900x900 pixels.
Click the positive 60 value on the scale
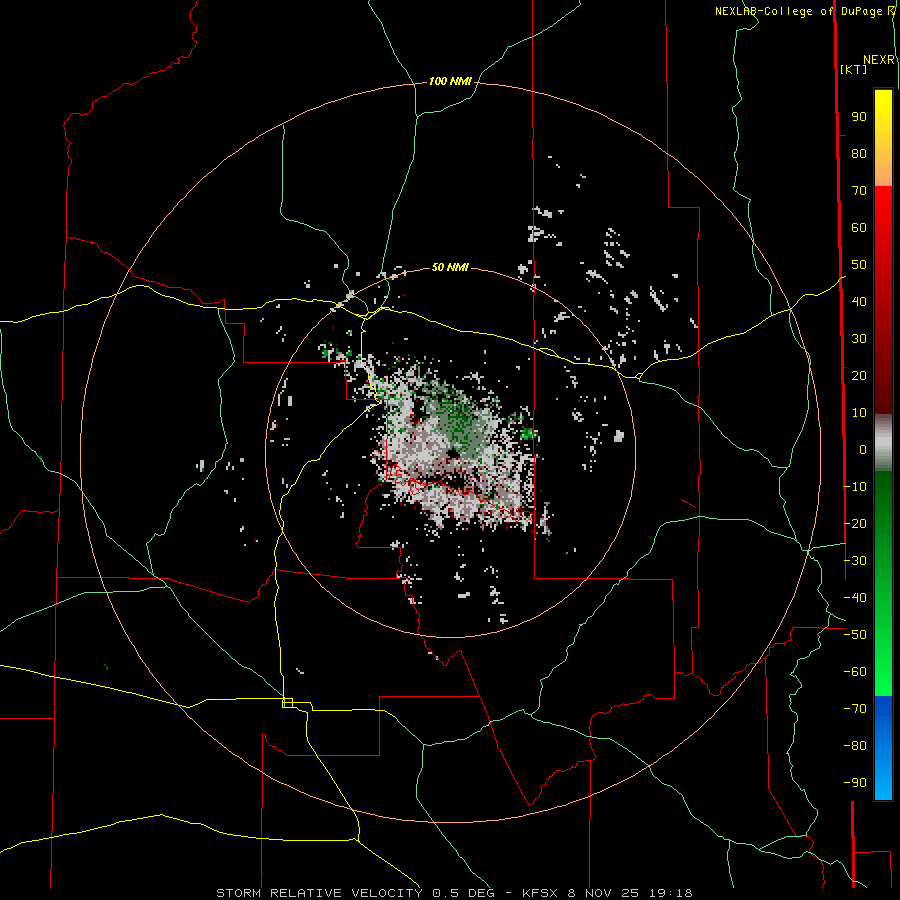pos(859,228)
